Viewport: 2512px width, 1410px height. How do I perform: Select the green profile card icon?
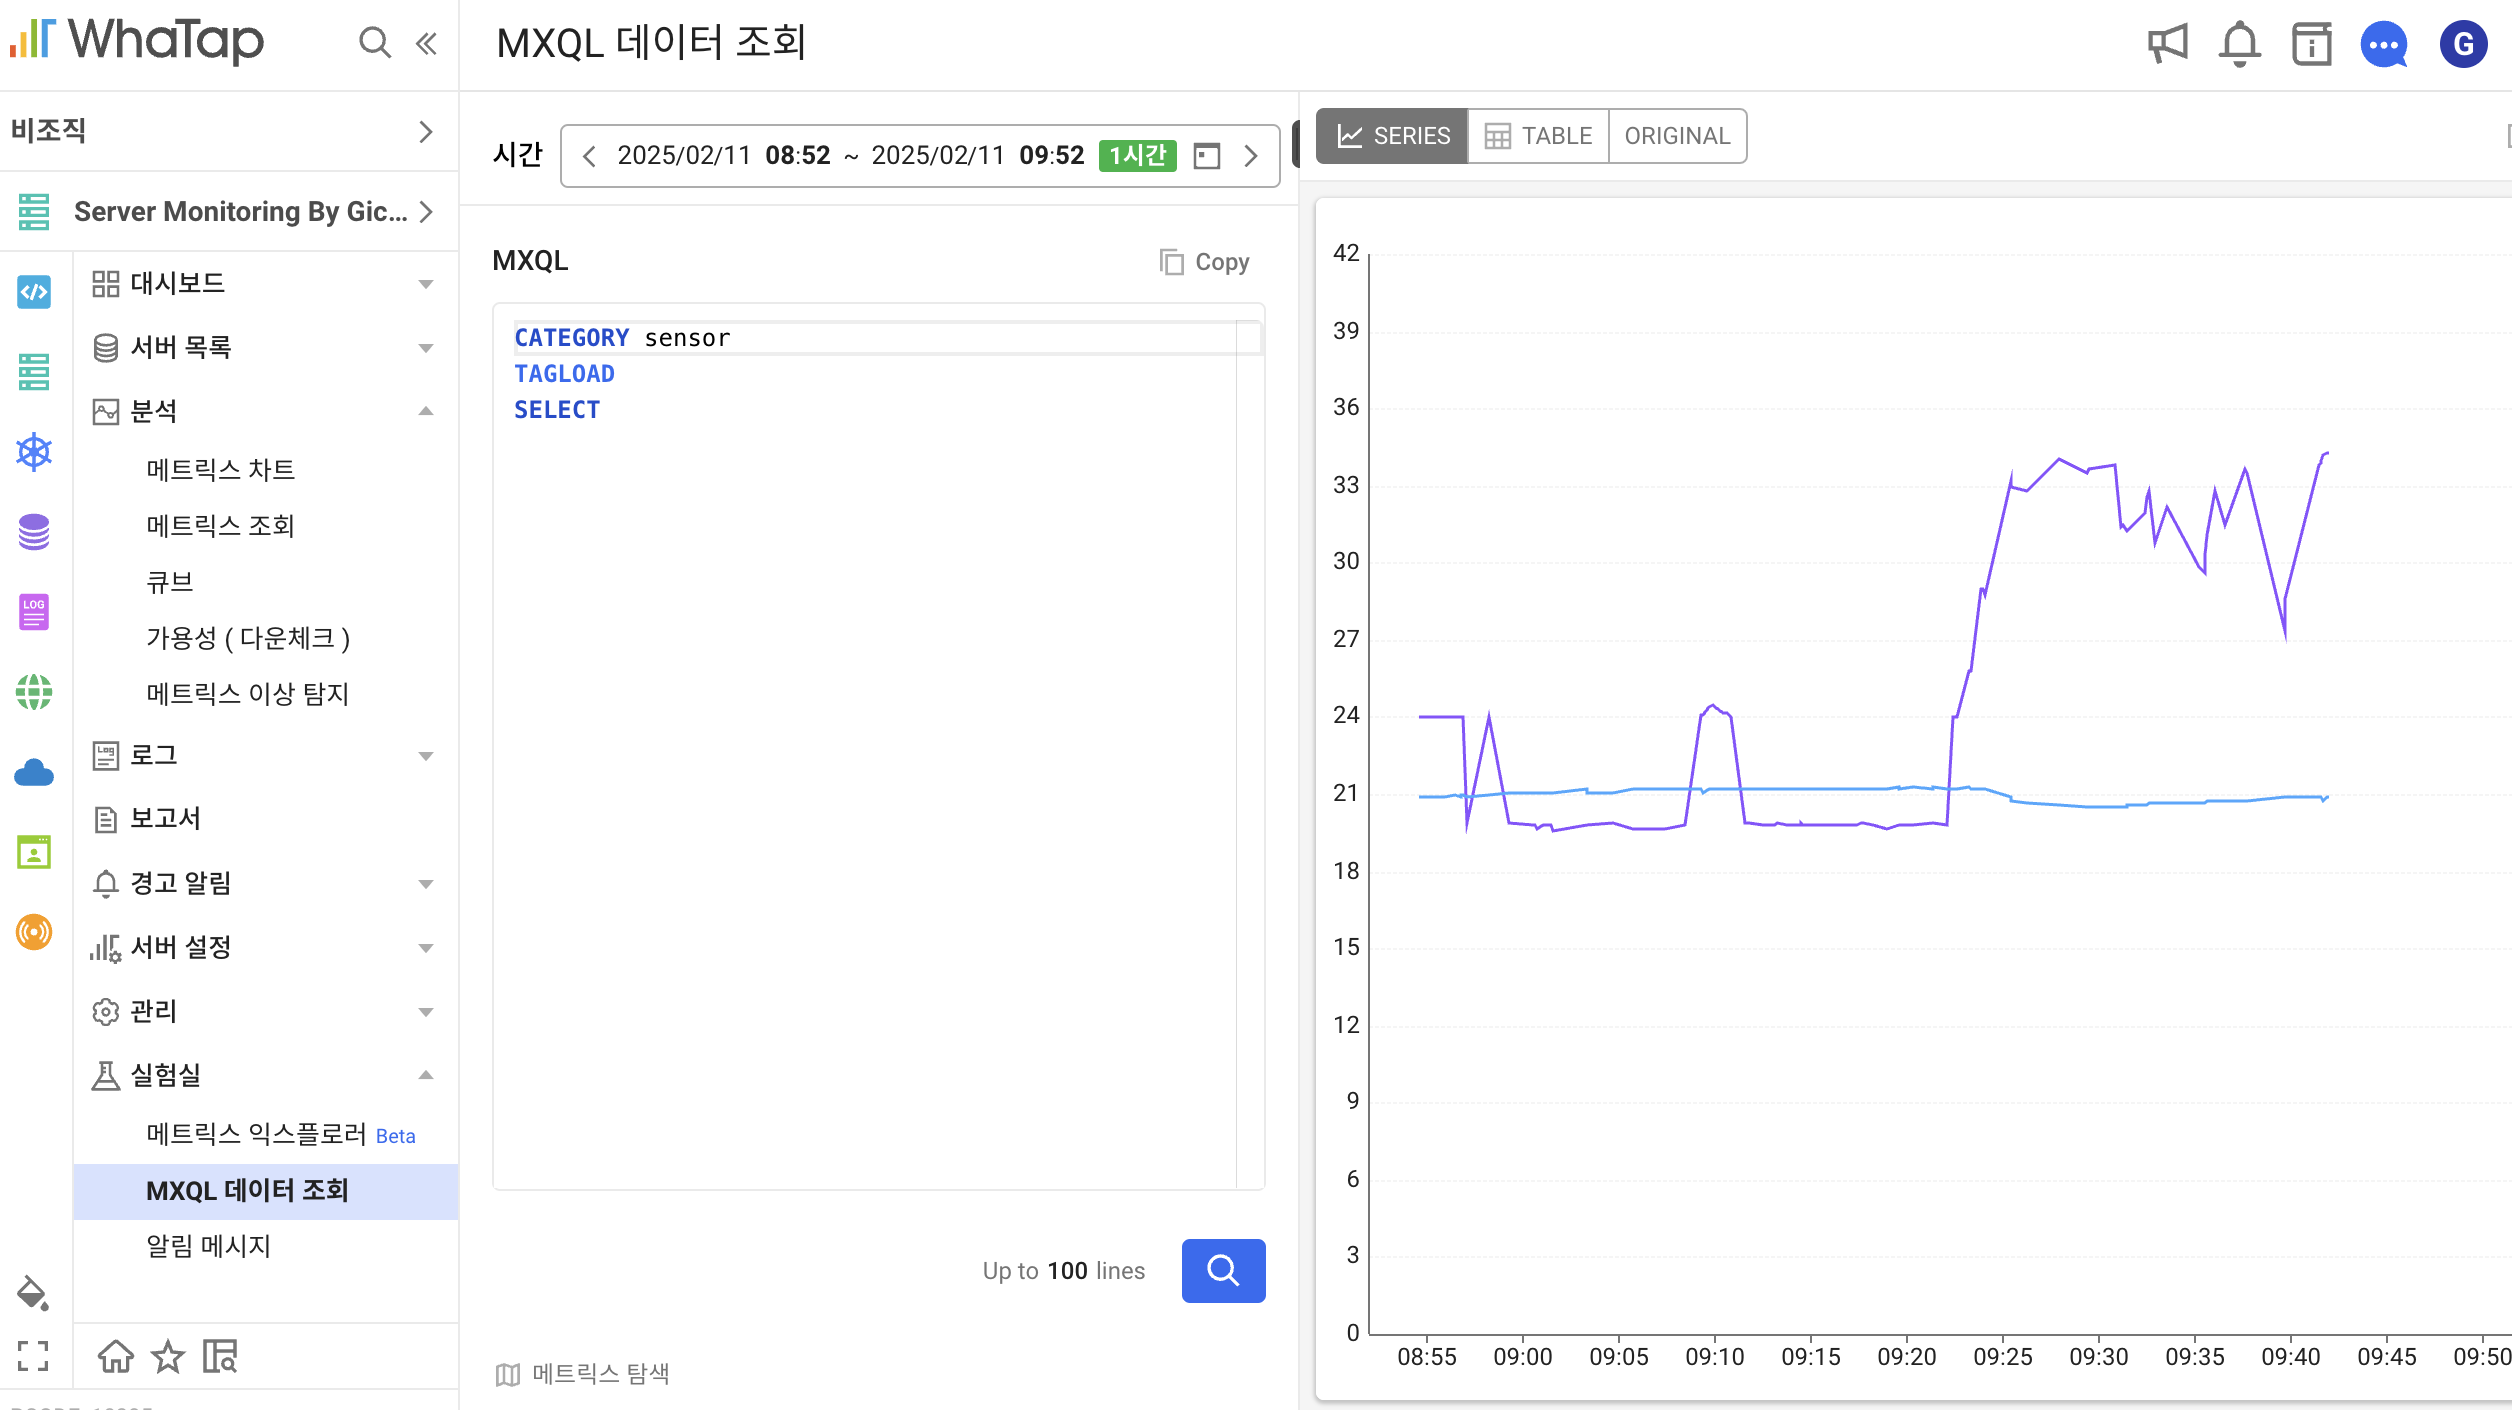[34, 852]
